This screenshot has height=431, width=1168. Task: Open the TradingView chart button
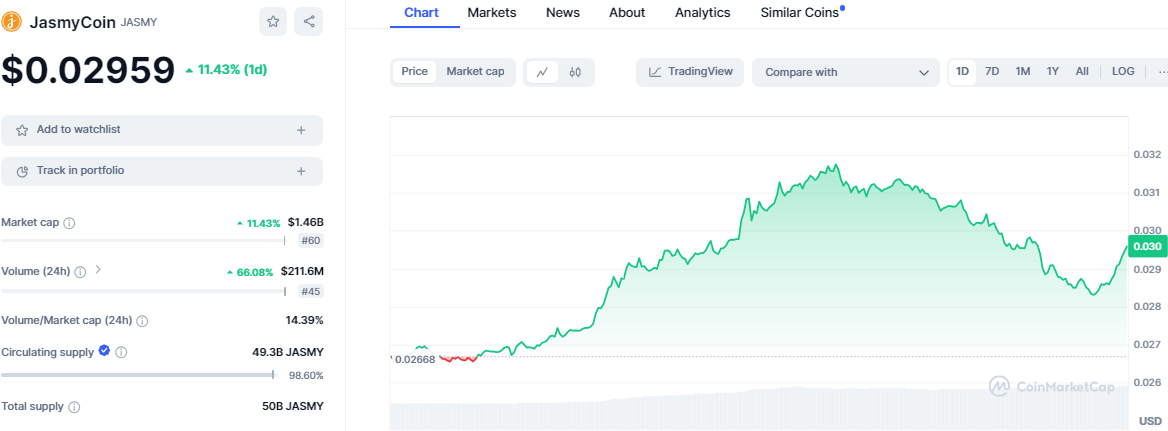tap(690, 72)
